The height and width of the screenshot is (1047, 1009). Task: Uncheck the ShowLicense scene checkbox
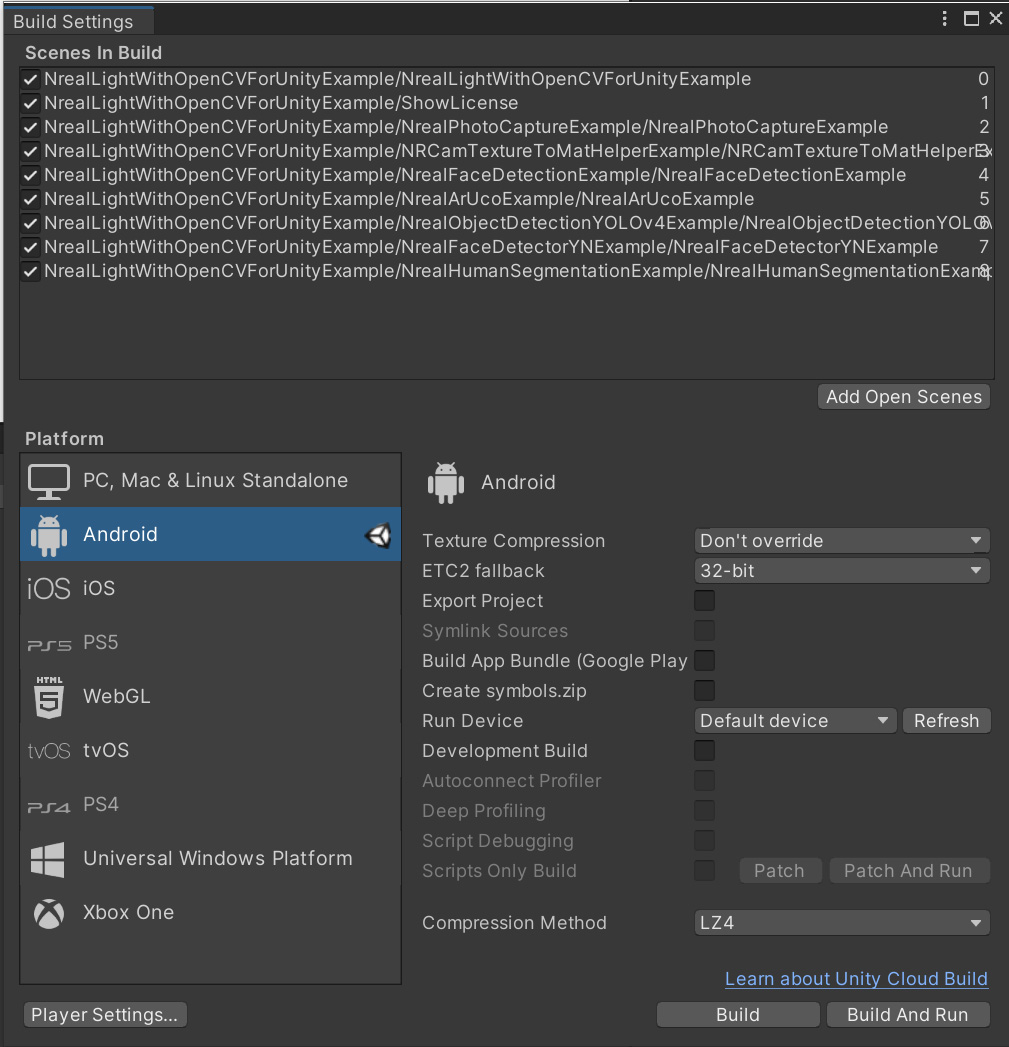click(30, 103)
